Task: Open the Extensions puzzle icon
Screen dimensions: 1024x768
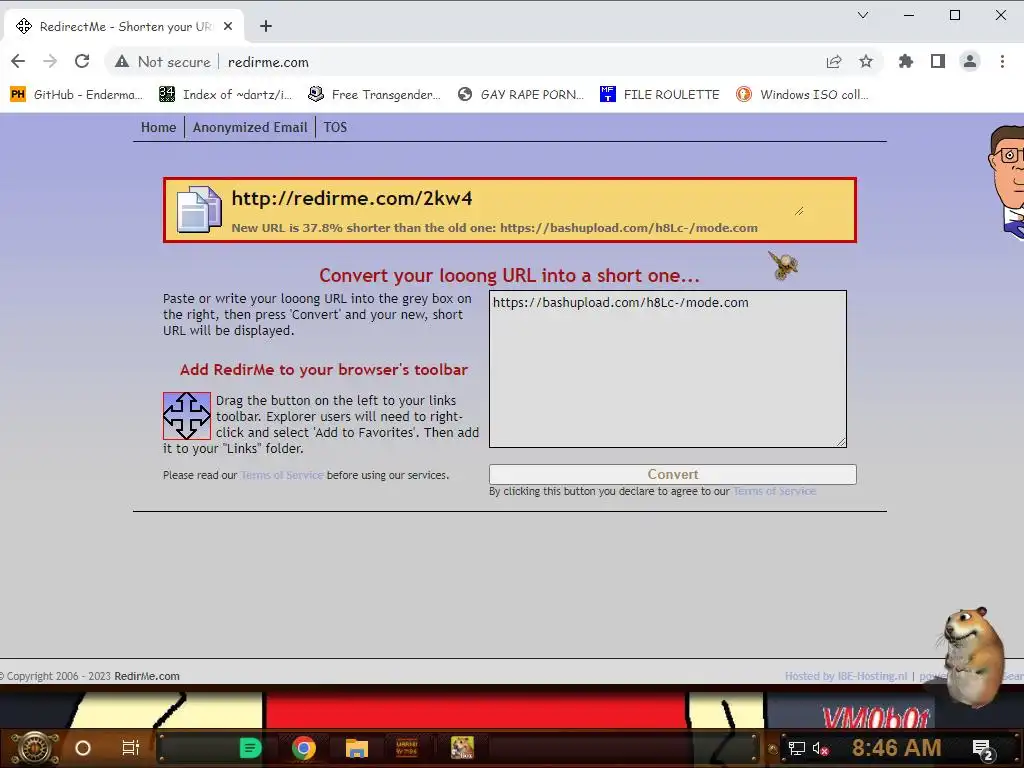Action: (906, 61)
